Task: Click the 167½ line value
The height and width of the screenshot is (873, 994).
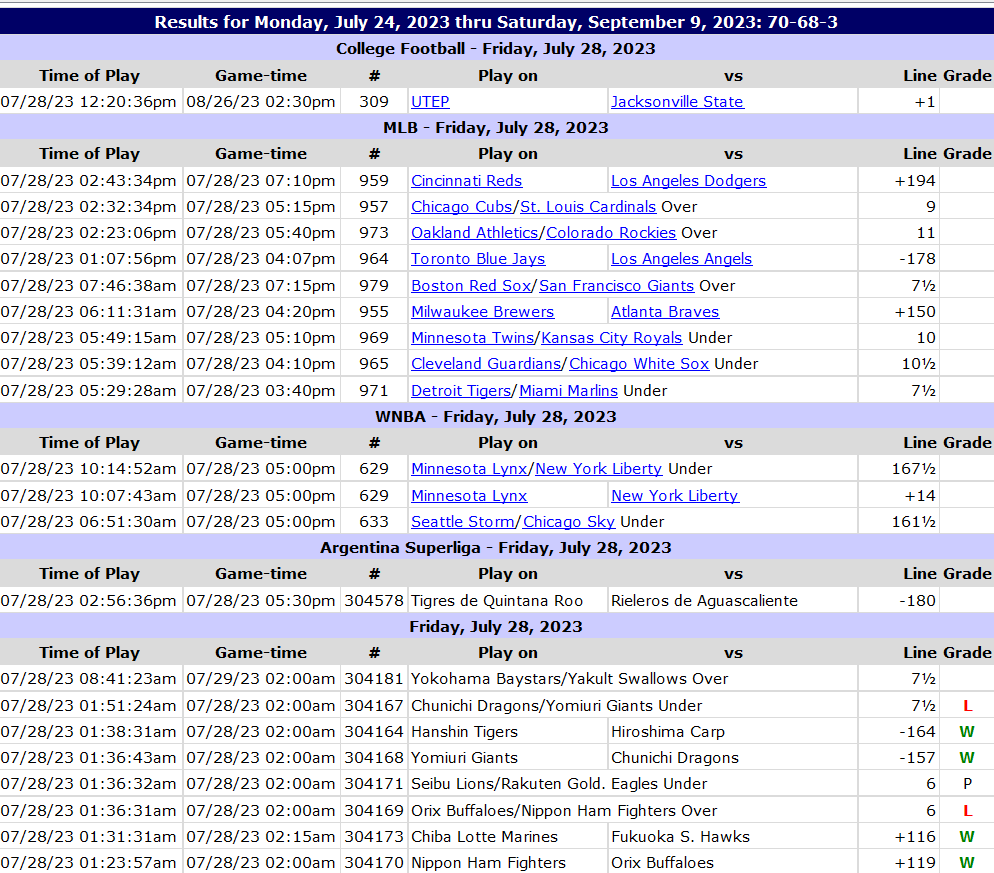Action: click(913, 469)
